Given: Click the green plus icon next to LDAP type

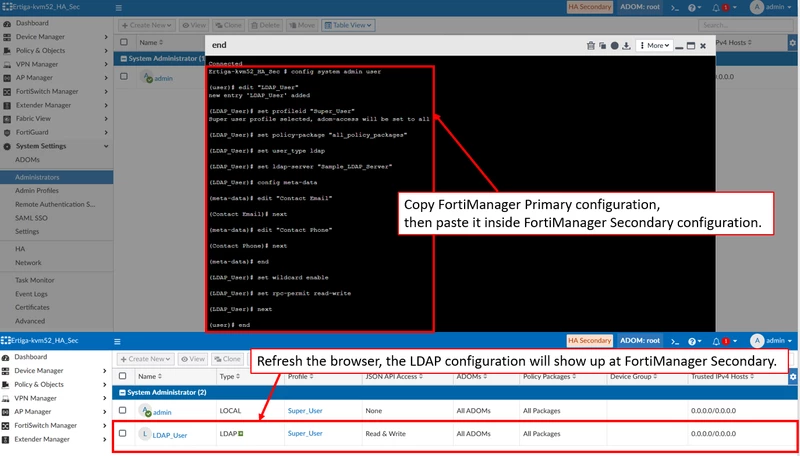Looking at the screenshot, I should point(241,434).
